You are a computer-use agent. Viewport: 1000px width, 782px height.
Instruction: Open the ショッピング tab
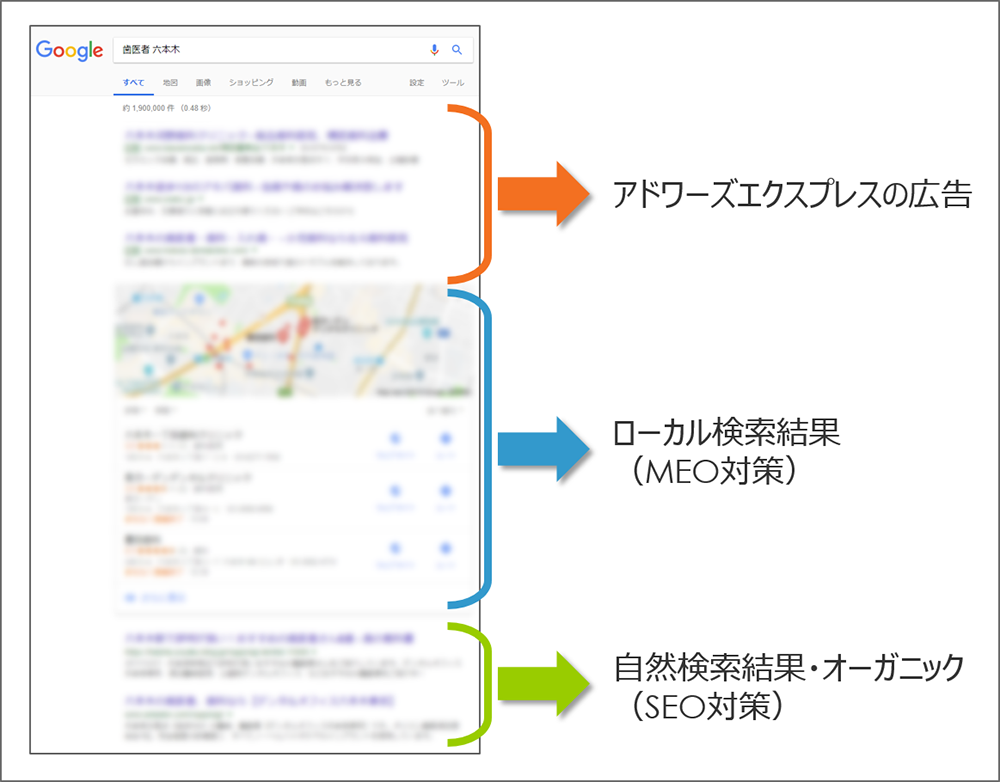coord(251,82)
